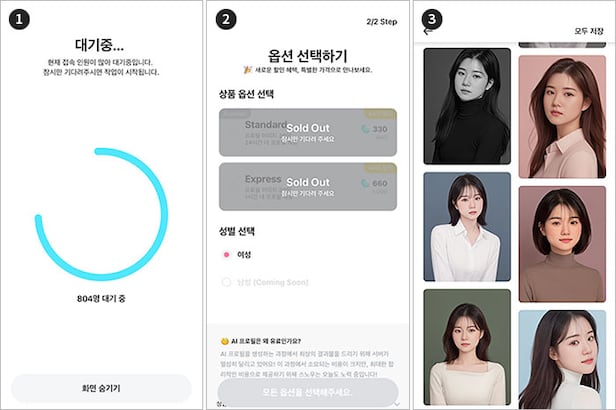Open the black-and-white portrait thumbnail
The height and width of the screenshot is (410, 616).
[x=467, y=106]
